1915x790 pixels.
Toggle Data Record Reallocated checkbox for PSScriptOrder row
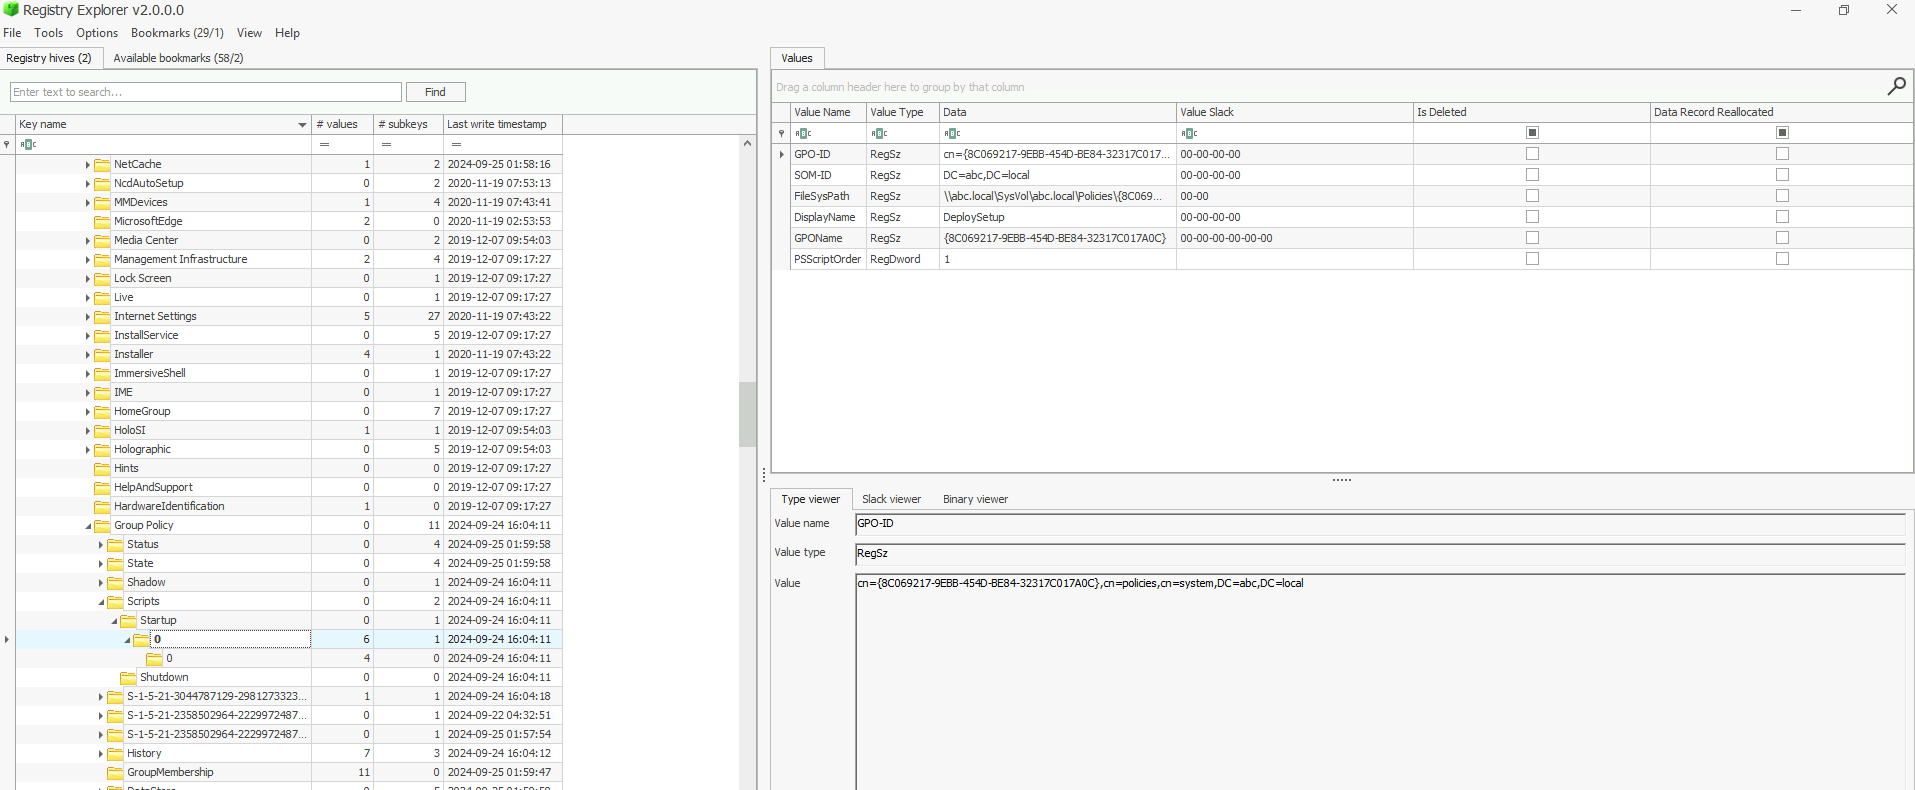coord(1782,259)
